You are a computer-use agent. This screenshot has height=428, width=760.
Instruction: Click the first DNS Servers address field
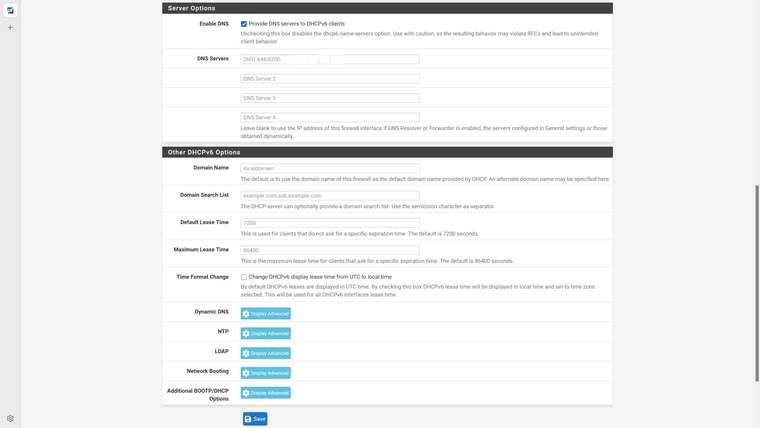click(330, 59)
